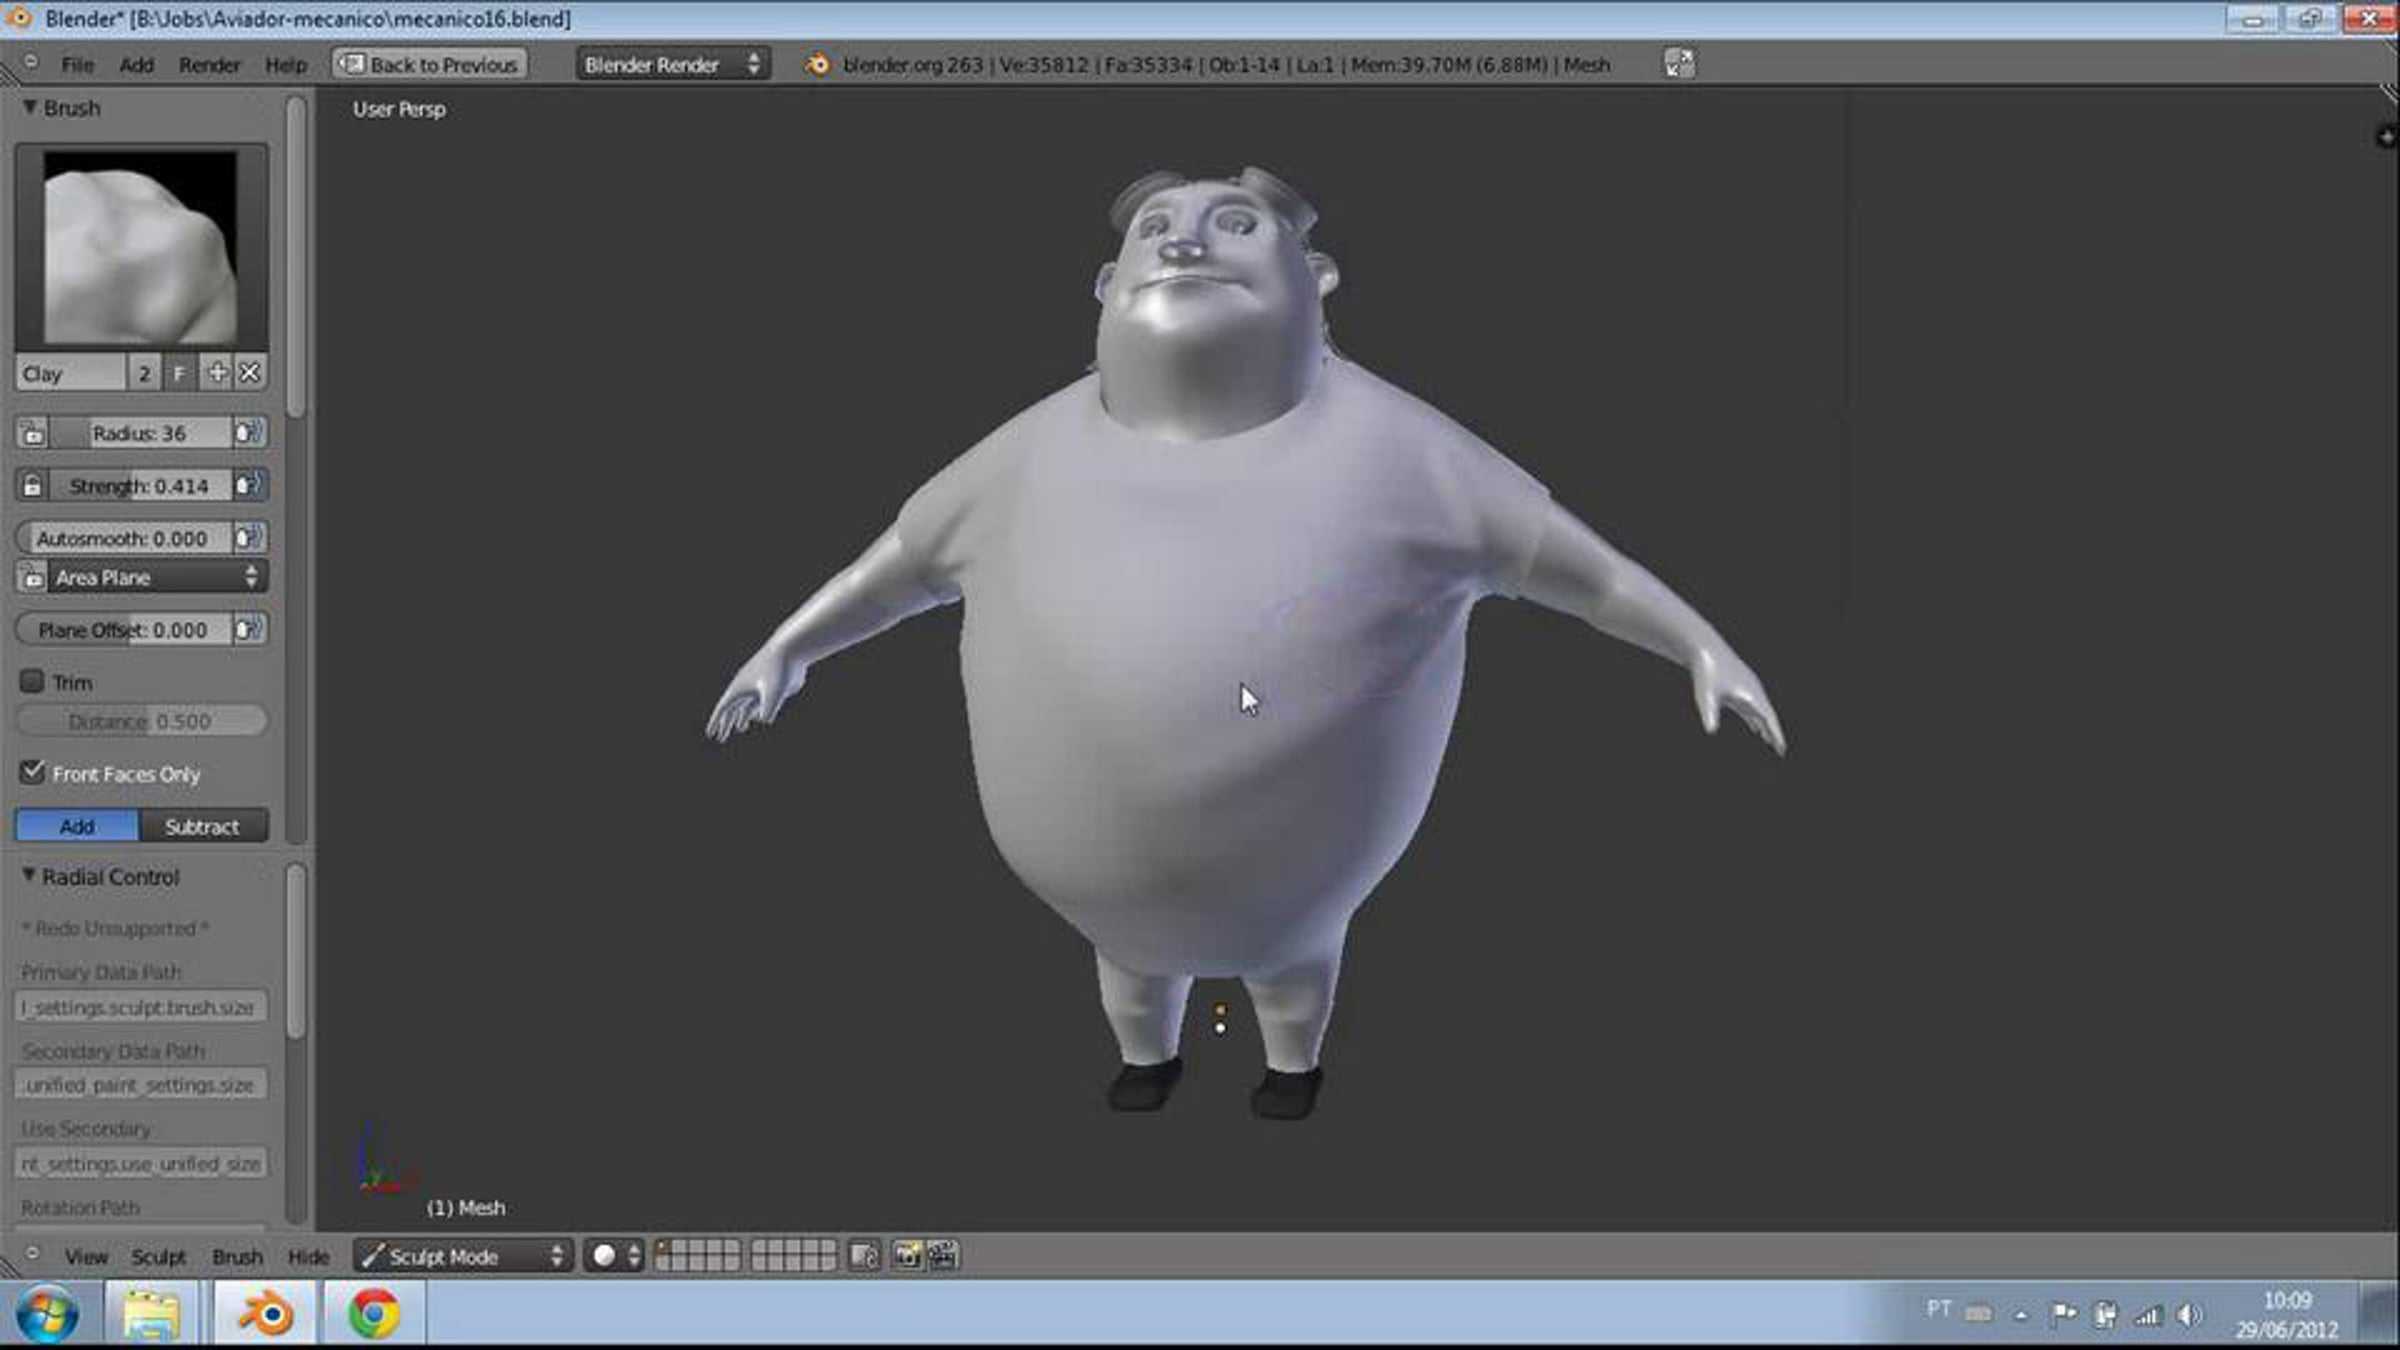Unlink the Clay brush with the X icon
This screenshot has width=2400, height=1350.
click(x=250, y=374)
